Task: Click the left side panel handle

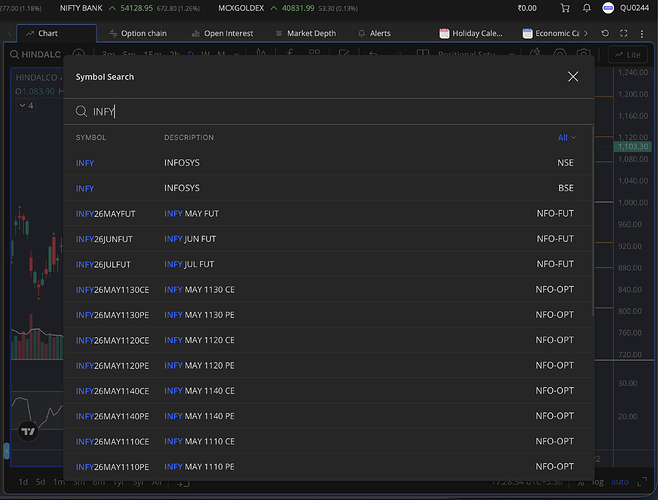Action: point(6,450)
